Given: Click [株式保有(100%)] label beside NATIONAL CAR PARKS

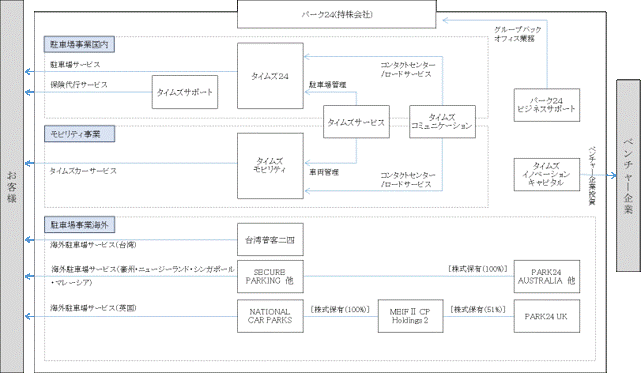Looking at the screenshot, I should tap(340, 310).
